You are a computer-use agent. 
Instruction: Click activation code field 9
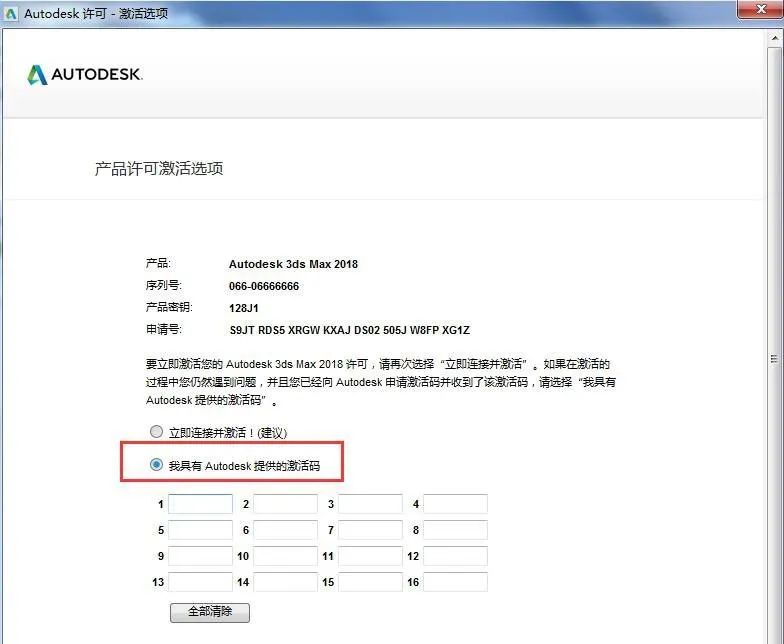tap(200, 556)
